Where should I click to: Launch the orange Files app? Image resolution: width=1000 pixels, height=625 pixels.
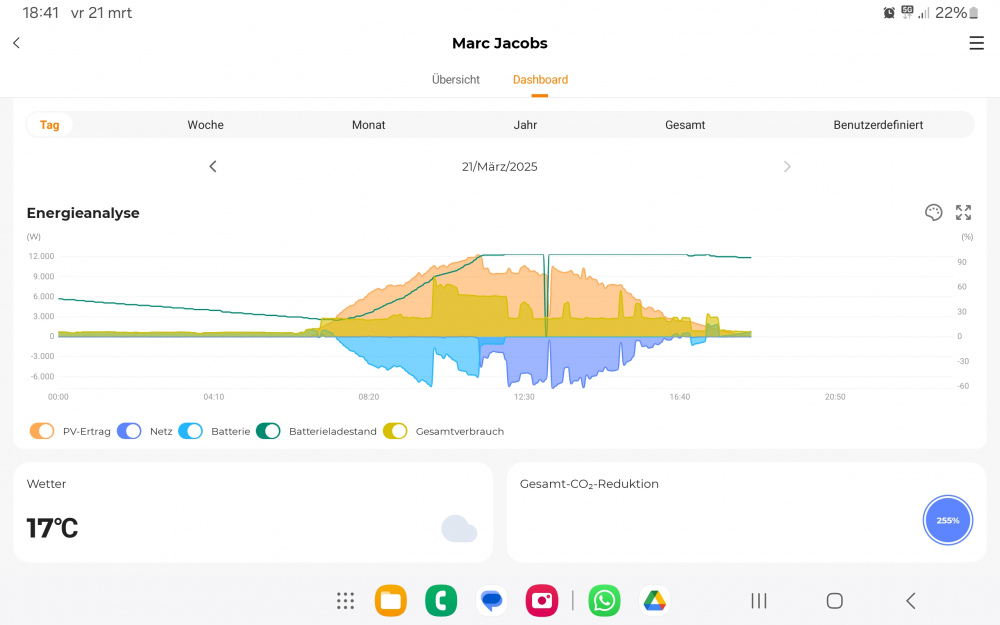click(x=390, y=600)
